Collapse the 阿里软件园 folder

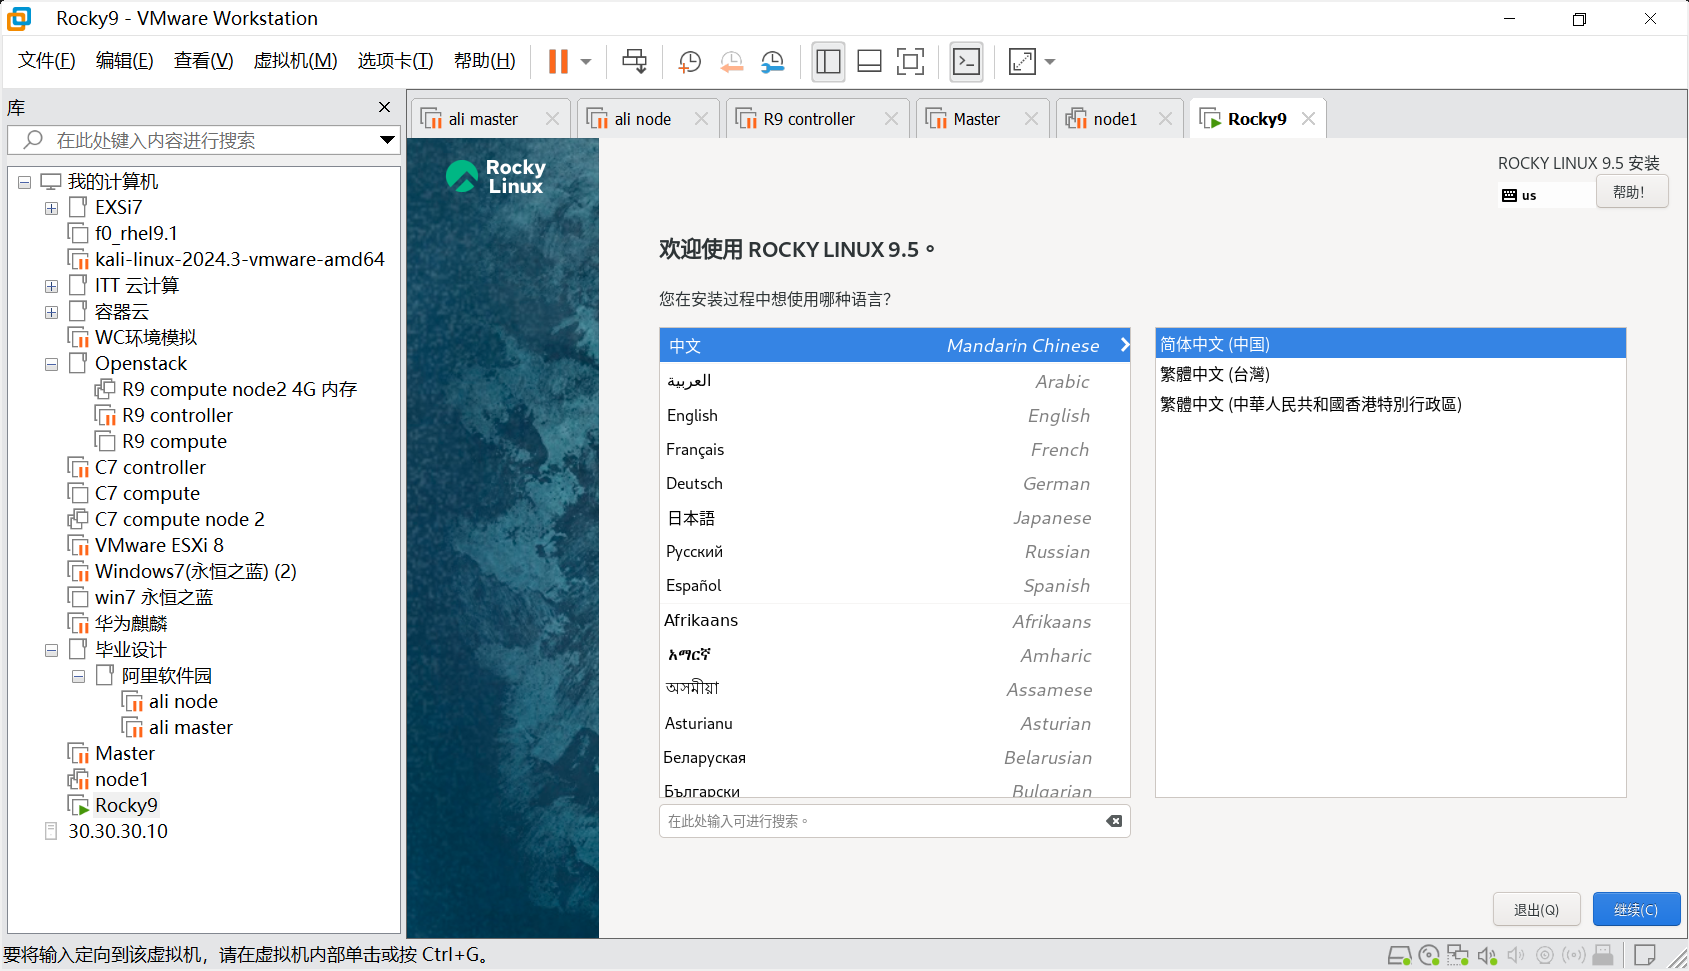tap(78, 676)
